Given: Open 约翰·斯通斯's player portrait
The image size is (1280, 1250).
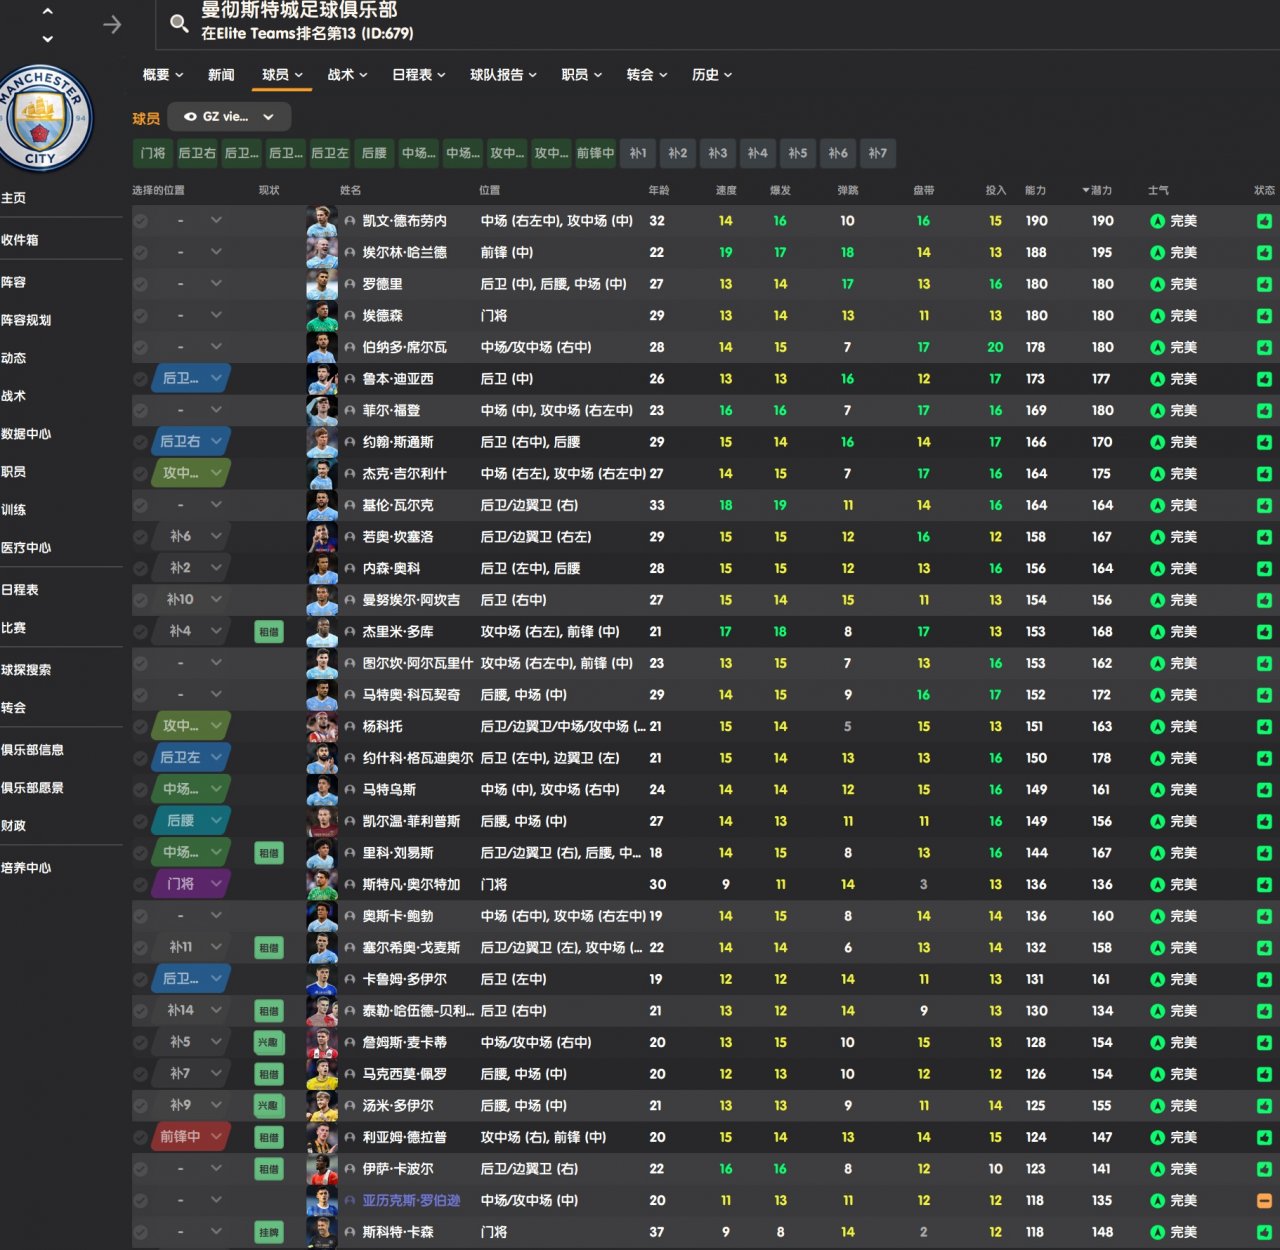Looking at the screenshot, I should coord(321,442).
